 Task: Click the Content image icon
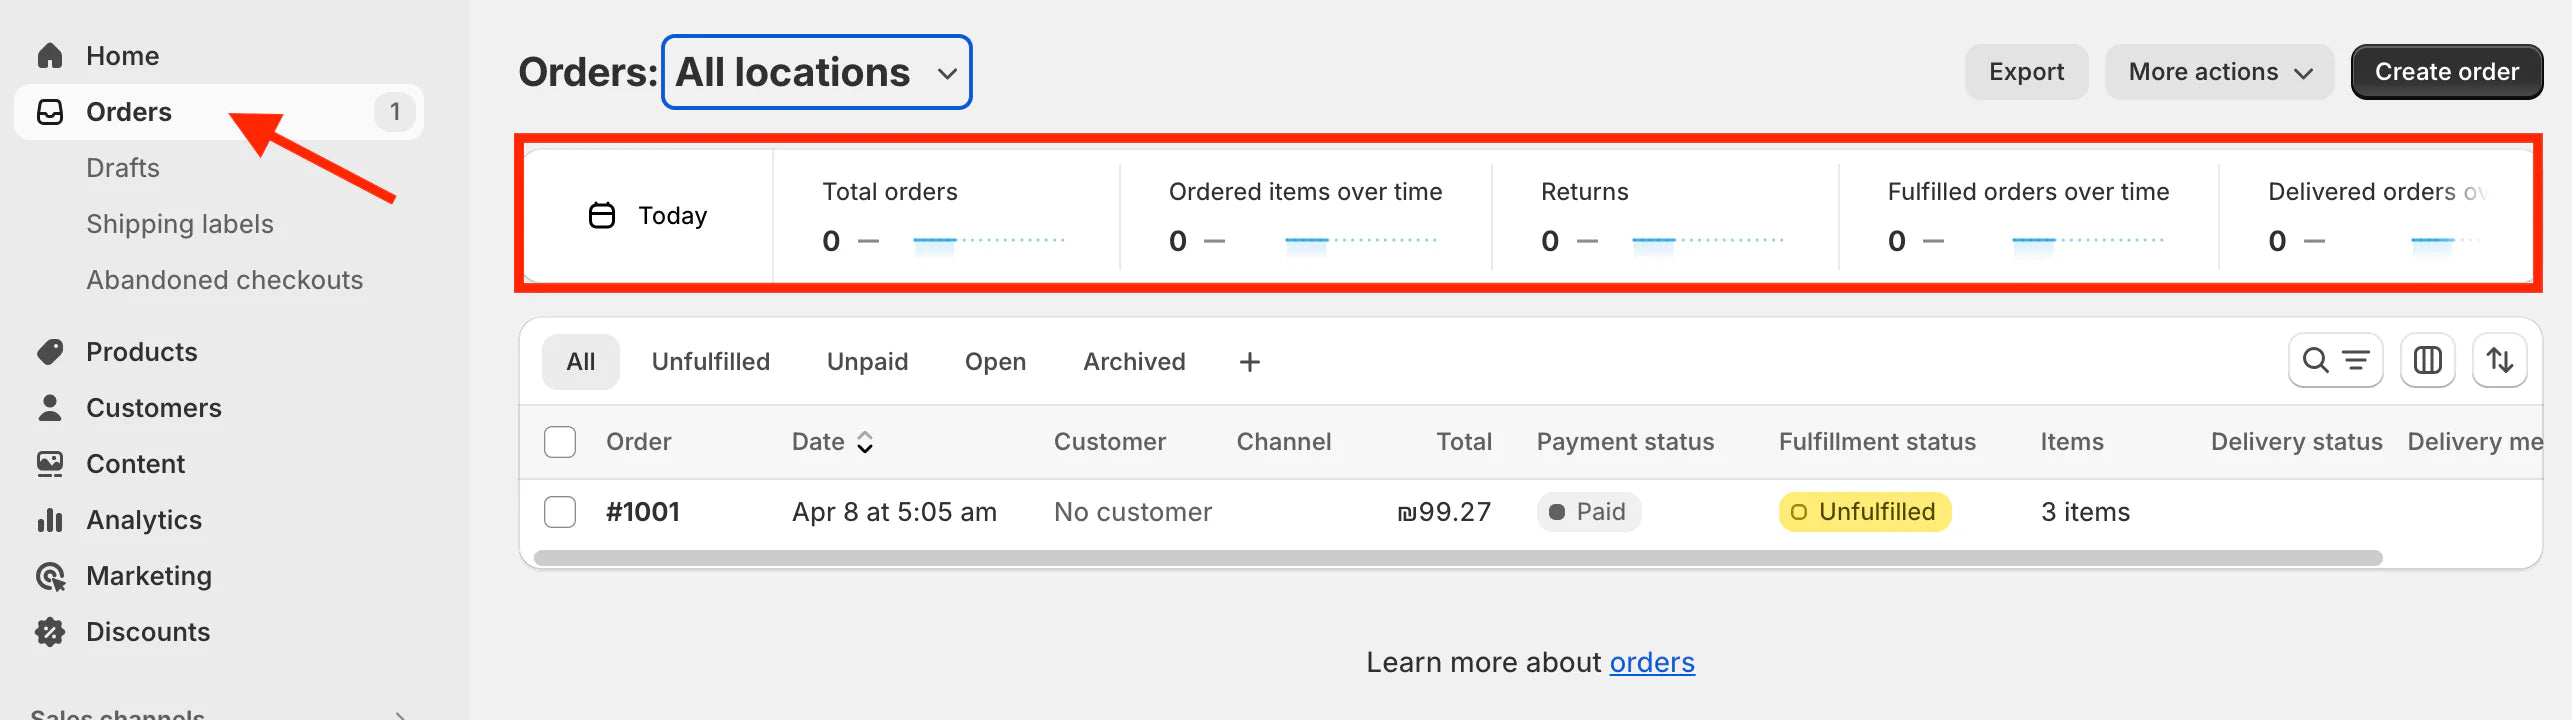coord(50,464)
